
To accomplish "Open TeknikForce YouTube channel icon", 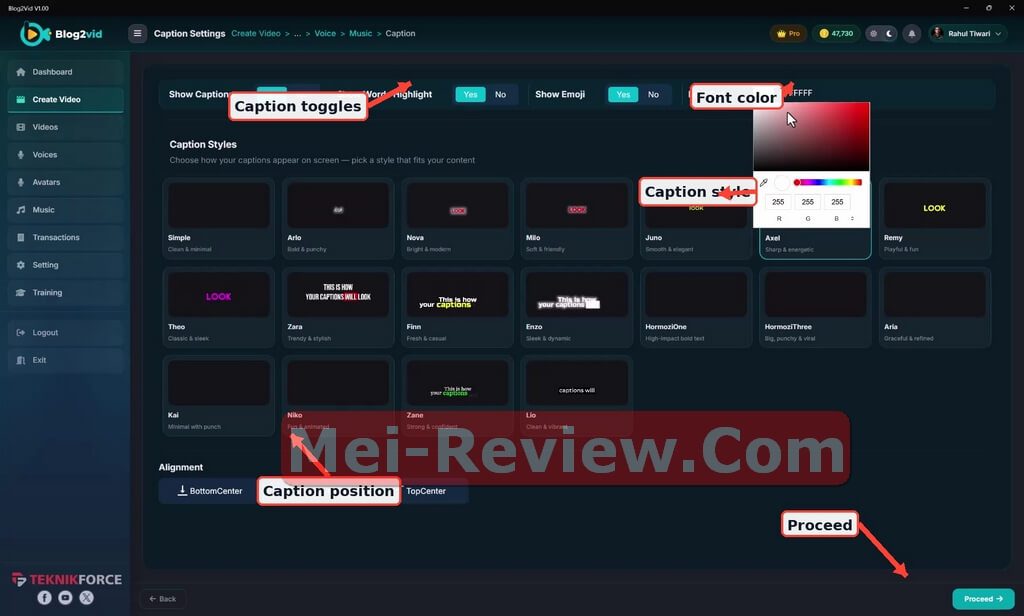I will 65,597.
